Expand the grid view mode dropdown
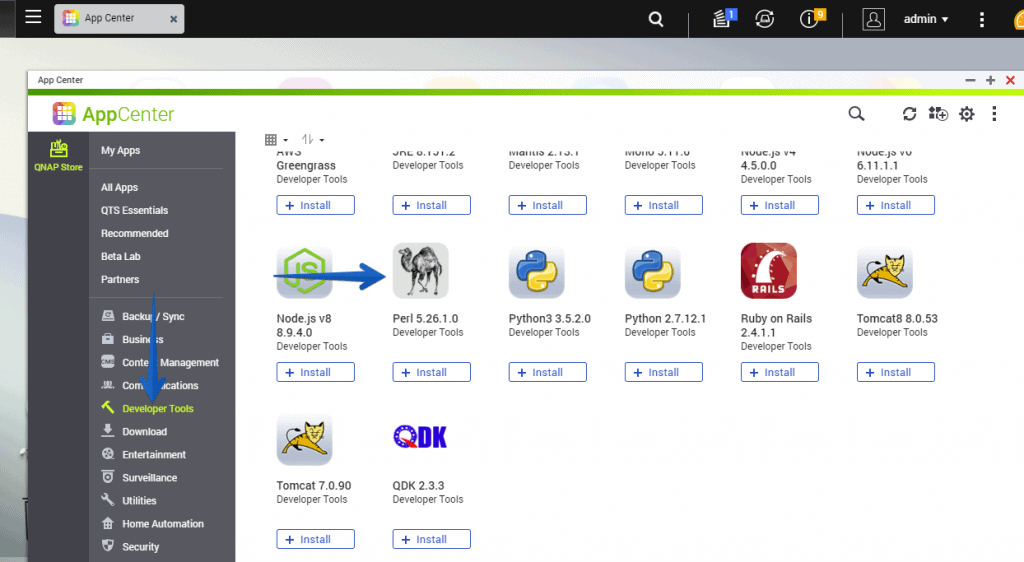Viewport: 1024px width, 562px height. 276,140
